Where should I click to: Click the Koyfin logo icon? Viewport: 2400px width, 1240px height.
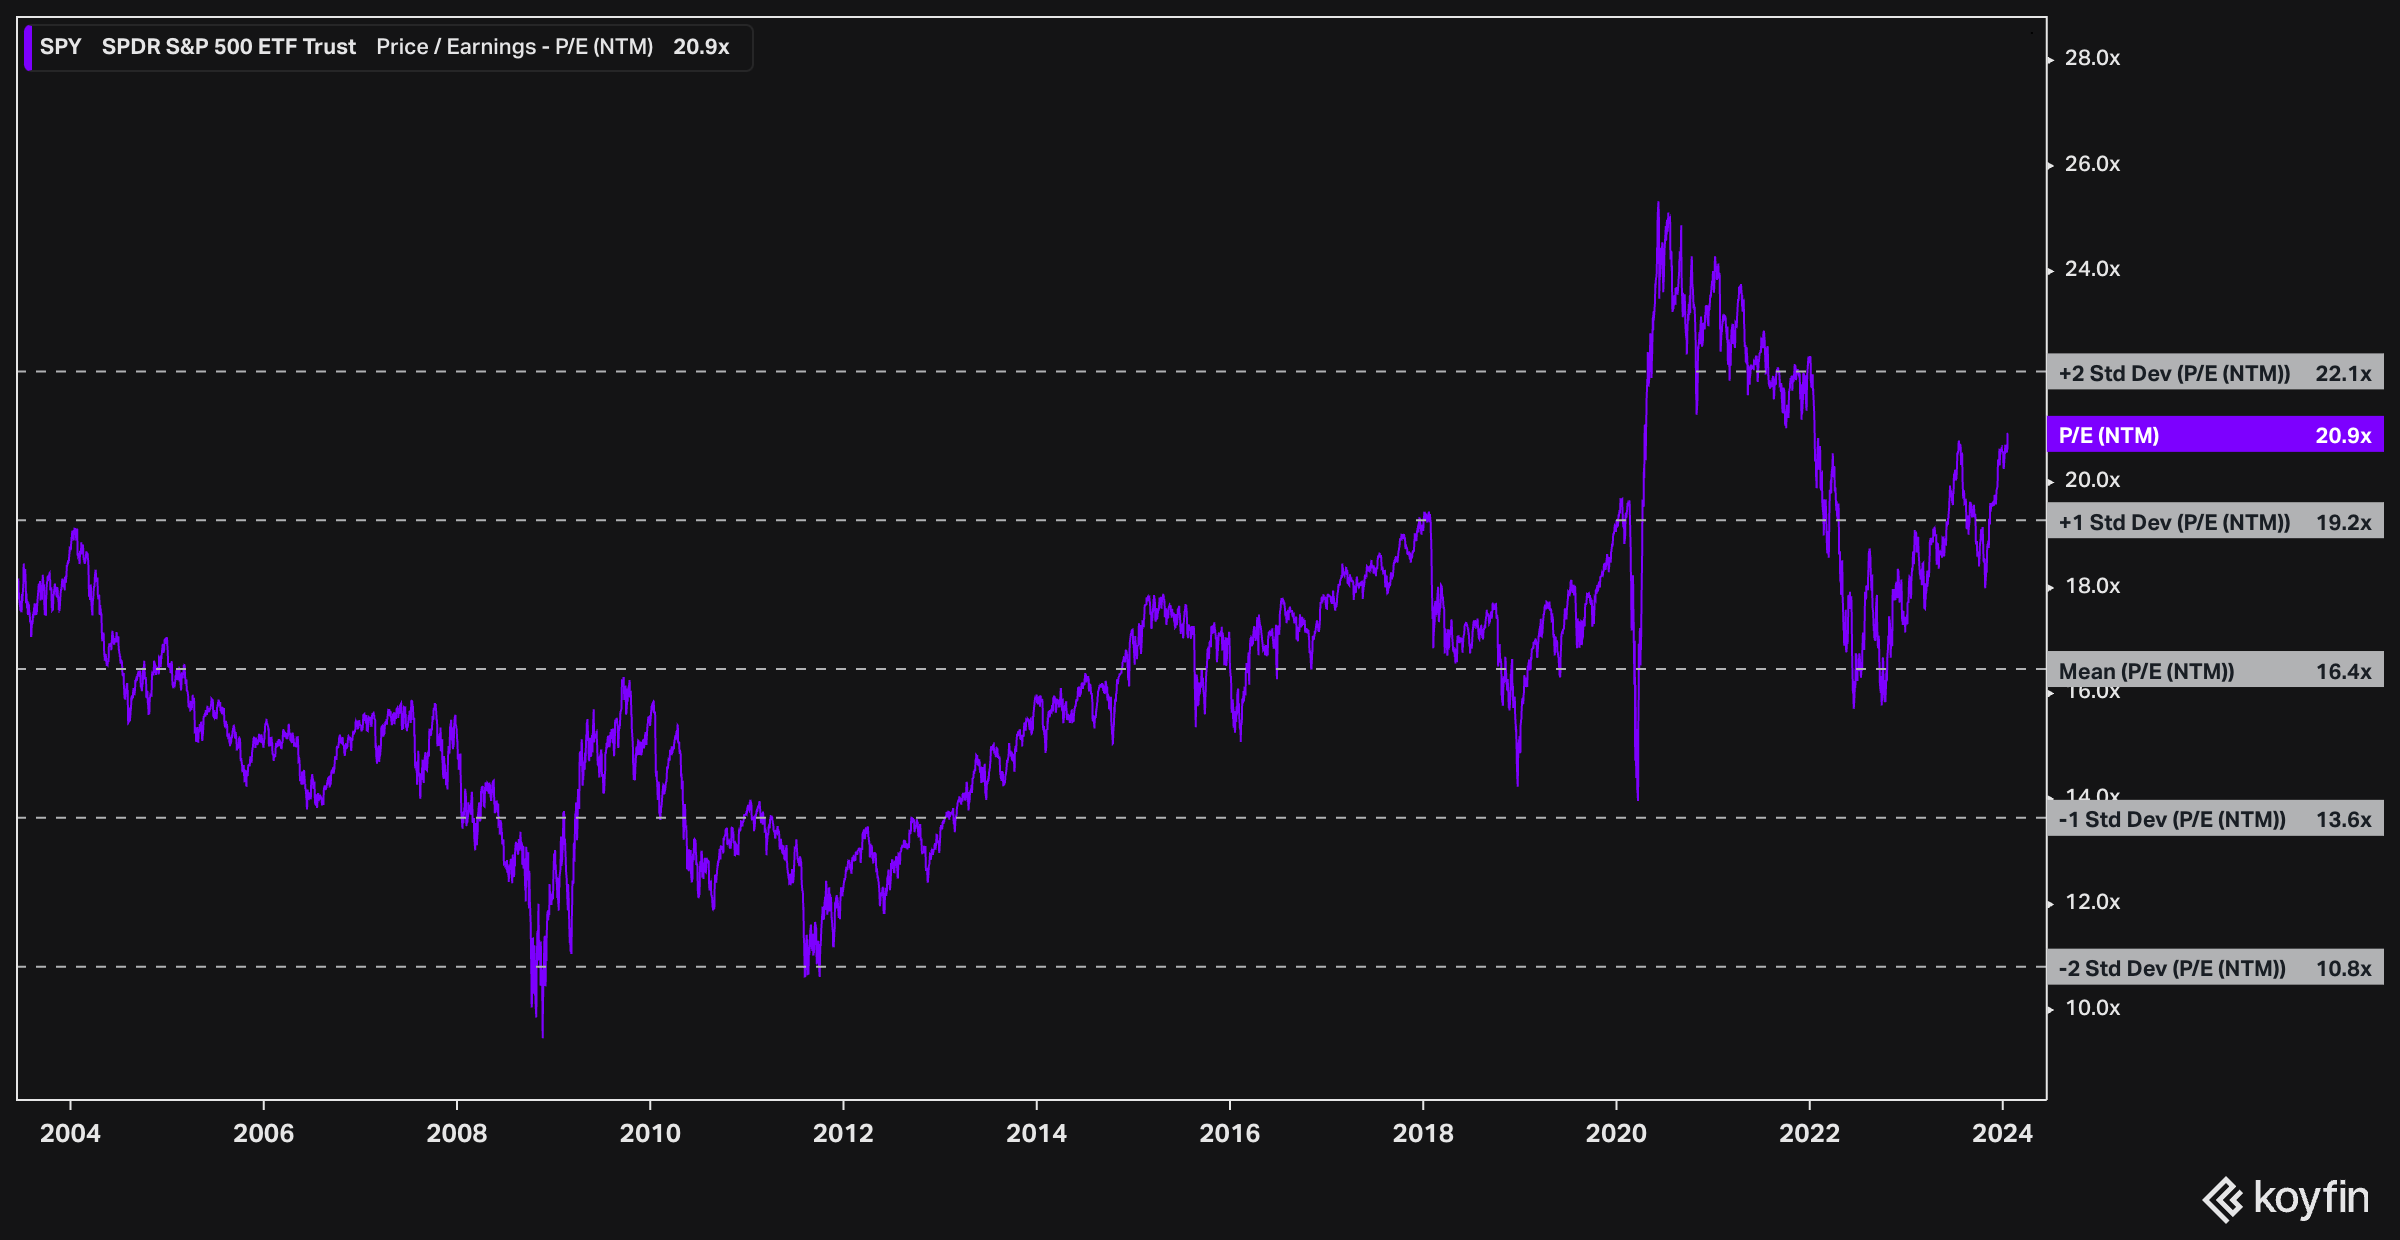click(x=2223, y=1199)
